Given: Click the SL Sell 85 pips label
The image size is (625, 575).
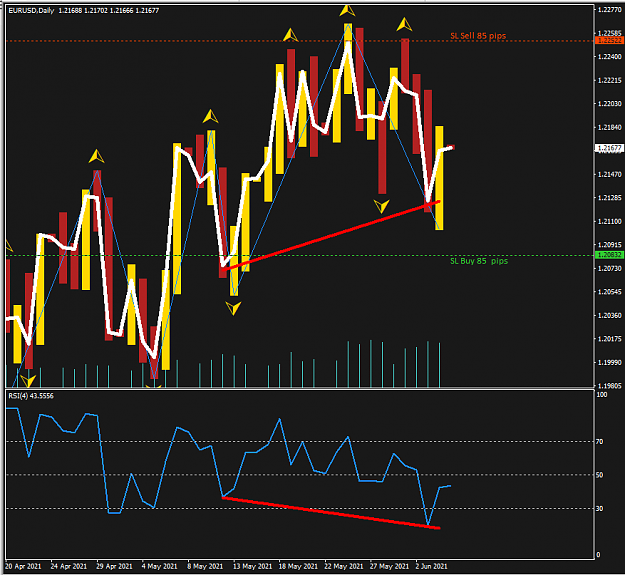Looking at the screenshot, I should point(478,35).
